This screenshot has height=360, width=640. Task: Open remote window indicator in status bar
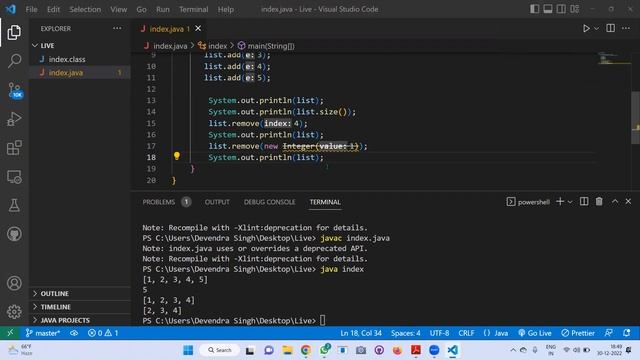pyautogui.click(x=10, y=333)
